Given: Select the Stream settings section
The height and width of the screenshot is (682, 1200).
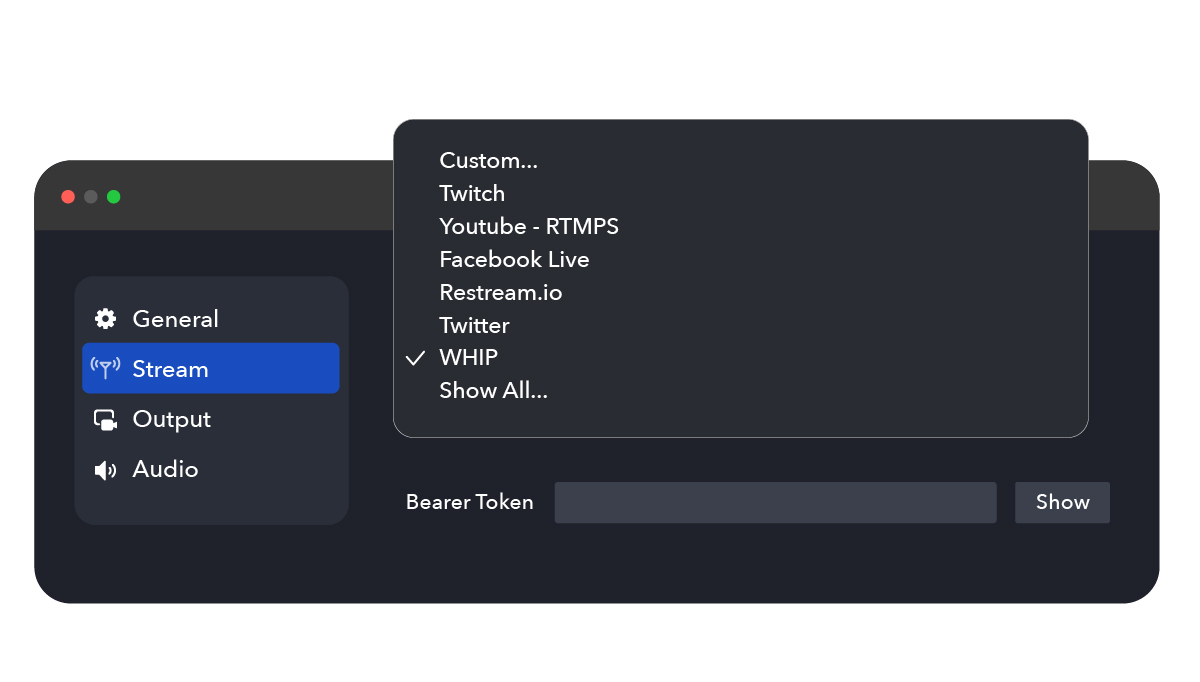Looking at the screenshot, I should click(170, 368).
